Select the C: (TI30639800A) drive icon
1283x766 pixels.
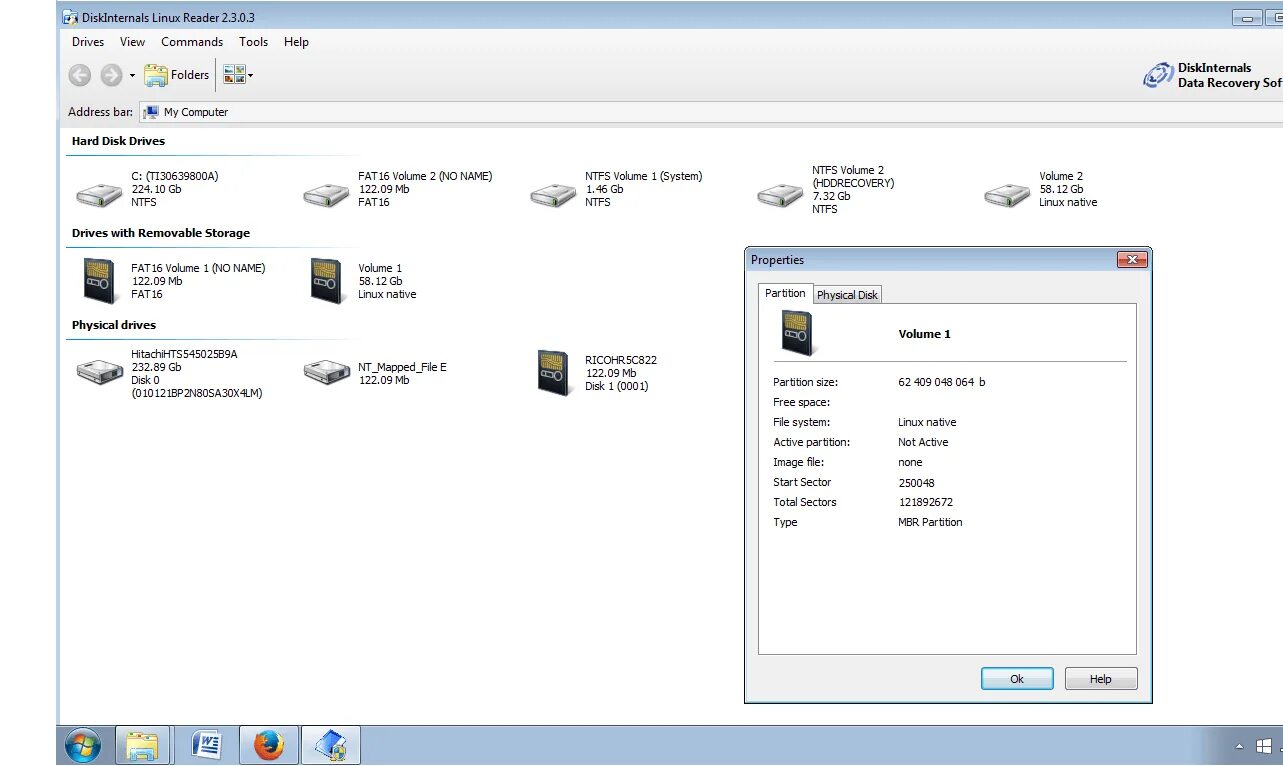click(99, 194)
